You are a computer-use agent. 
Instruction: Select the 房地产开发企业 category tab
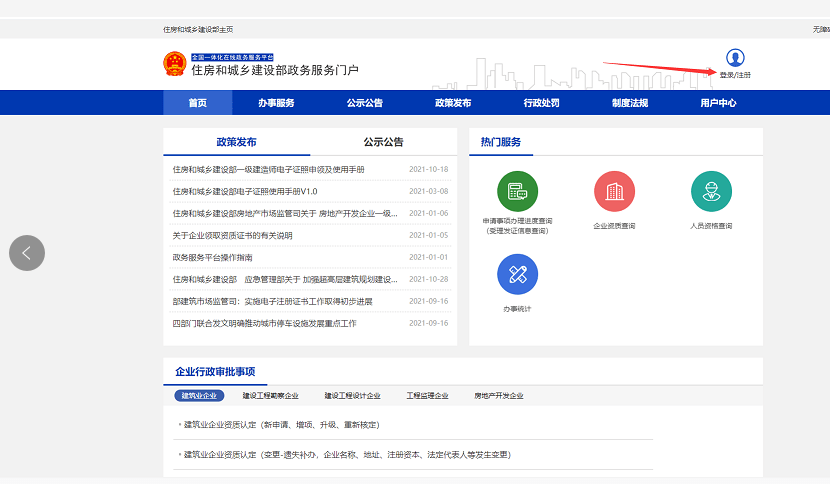tap(499, 396)
